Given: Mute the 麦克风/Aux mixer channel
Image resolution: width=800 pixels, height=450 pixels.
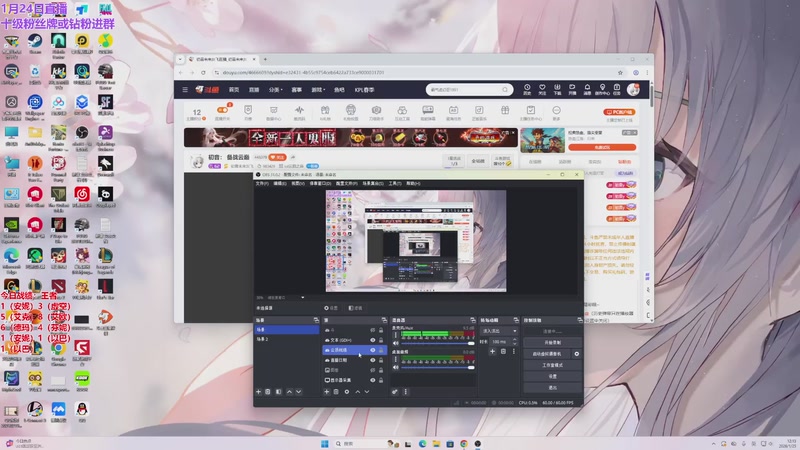Looking at the screenshot, I should [396, 343].
